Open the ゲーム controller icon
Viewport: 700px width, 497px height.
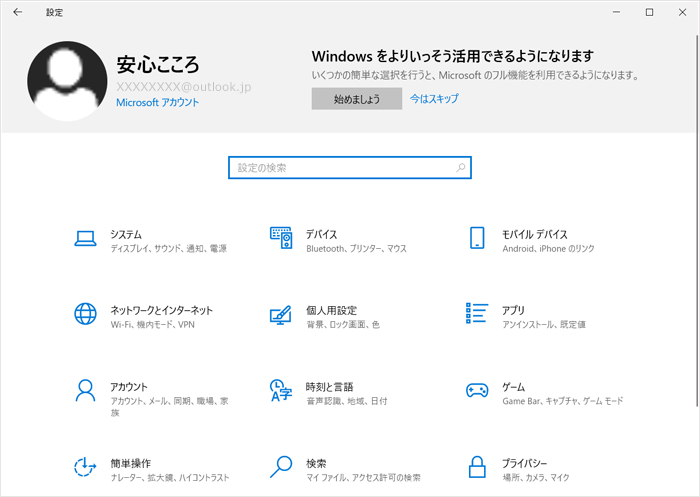coord(477,390)
